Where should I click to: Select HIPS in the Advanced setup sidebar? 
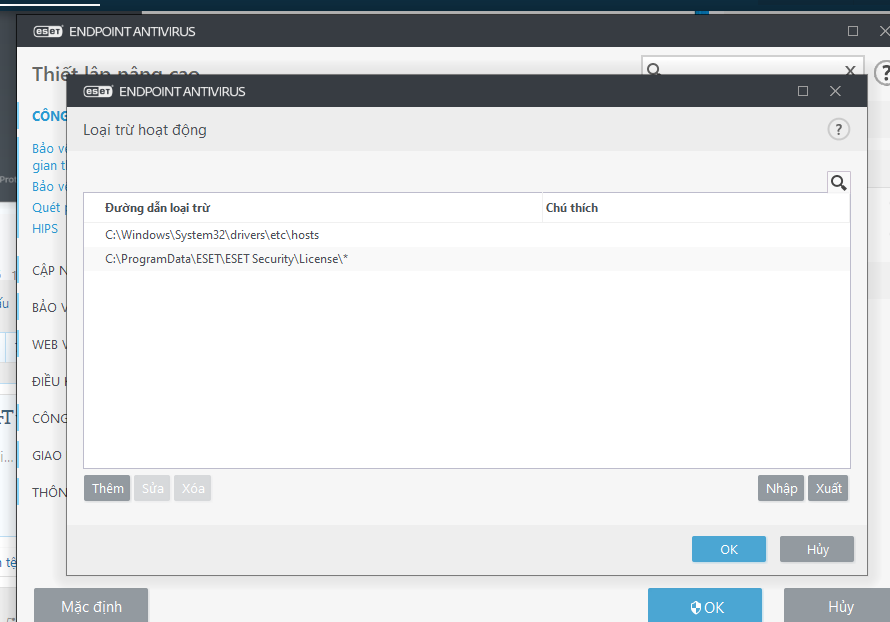point(45,229)
